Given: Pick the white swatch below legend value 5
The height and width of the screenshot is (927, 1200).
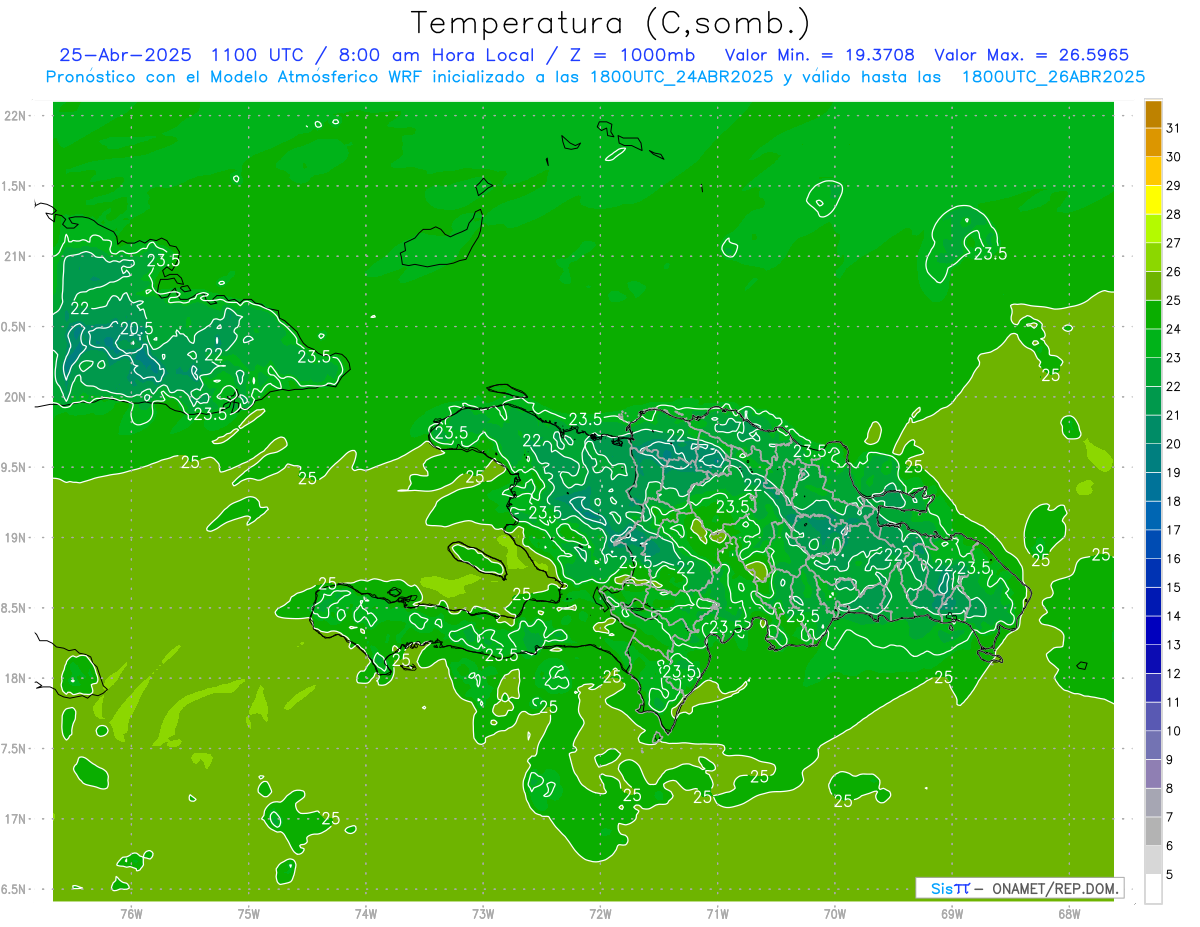Looking at the screenshot, I should [1153, 888].
